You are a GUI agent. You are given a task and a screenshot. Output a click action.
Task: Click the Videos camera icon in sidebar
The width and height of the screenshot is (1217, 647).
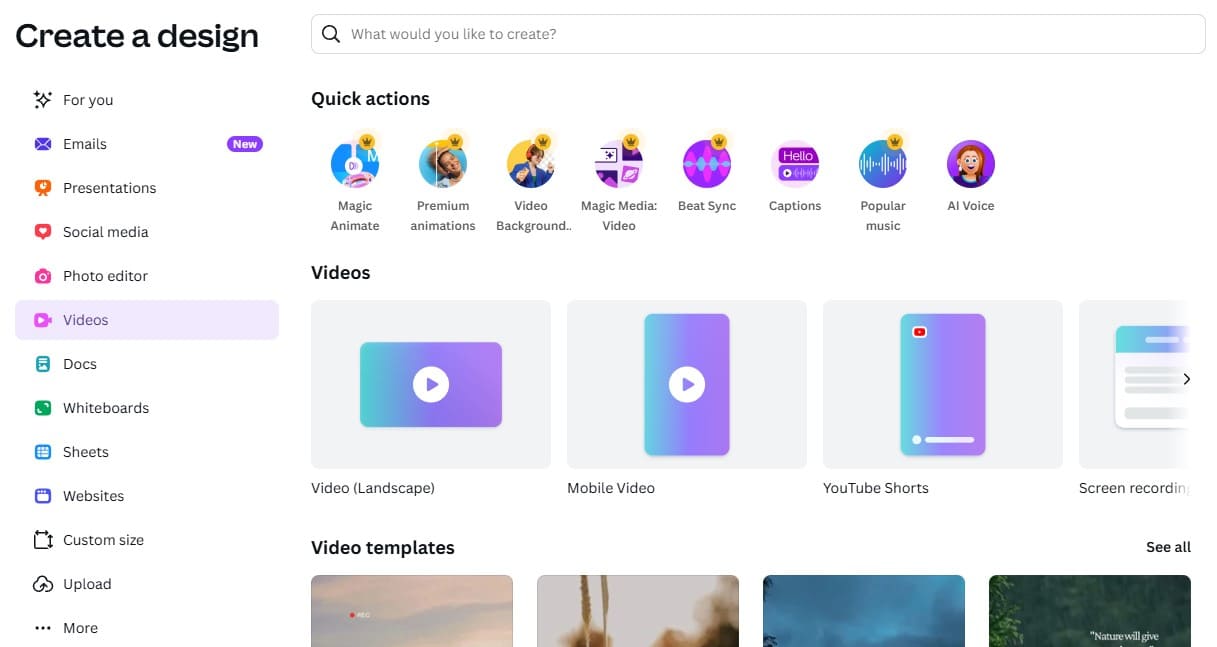click(43, 320)
